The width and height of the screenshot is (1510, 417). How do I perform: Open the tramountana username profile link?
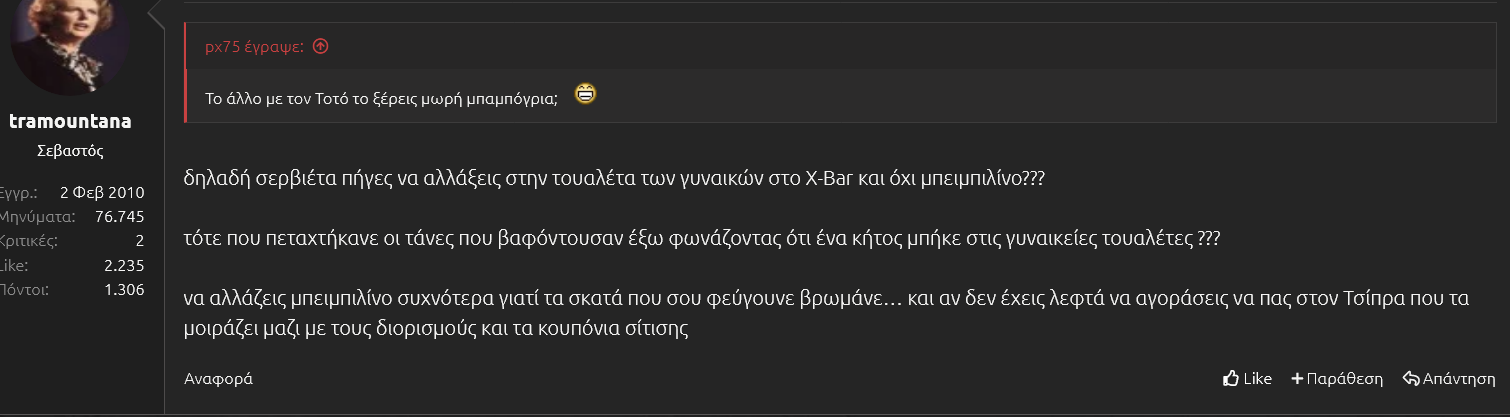click(70, 121)
